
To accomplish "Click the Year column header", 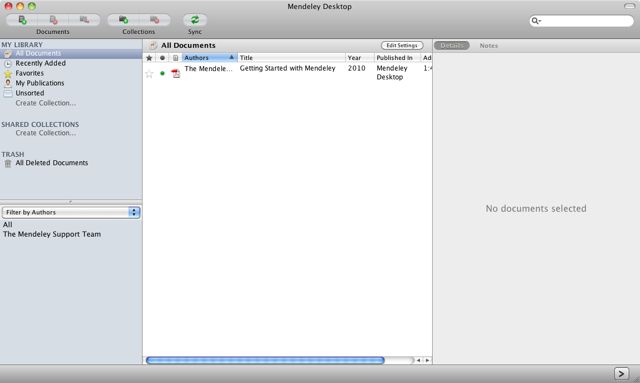I will (360, 58).
